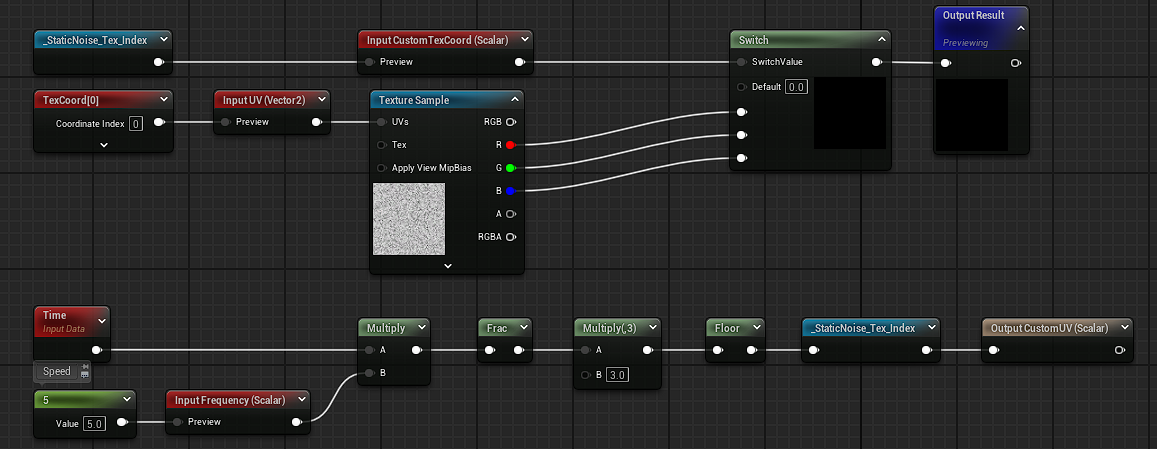This screenshot has width=1157, height=449.
Task: Click the blue B output pin on Texture Sample
Action: pos(510,191)
